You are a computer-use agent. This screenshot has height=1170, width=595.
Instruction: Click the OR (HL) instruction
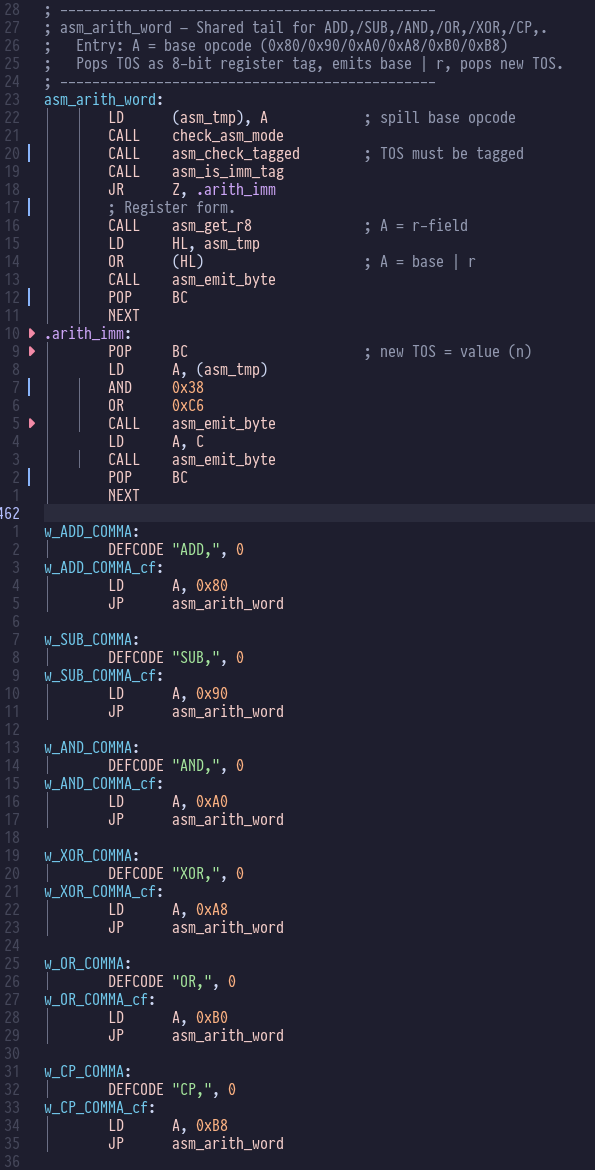[x=156, y=261]
